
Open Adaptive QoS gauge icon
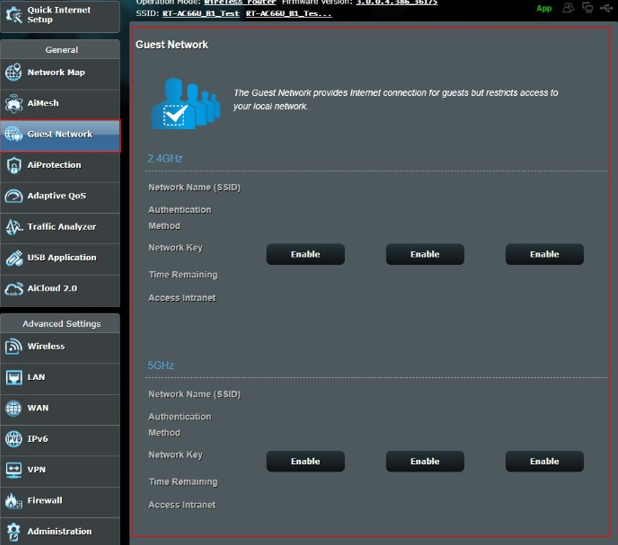(x=13, y=196)
